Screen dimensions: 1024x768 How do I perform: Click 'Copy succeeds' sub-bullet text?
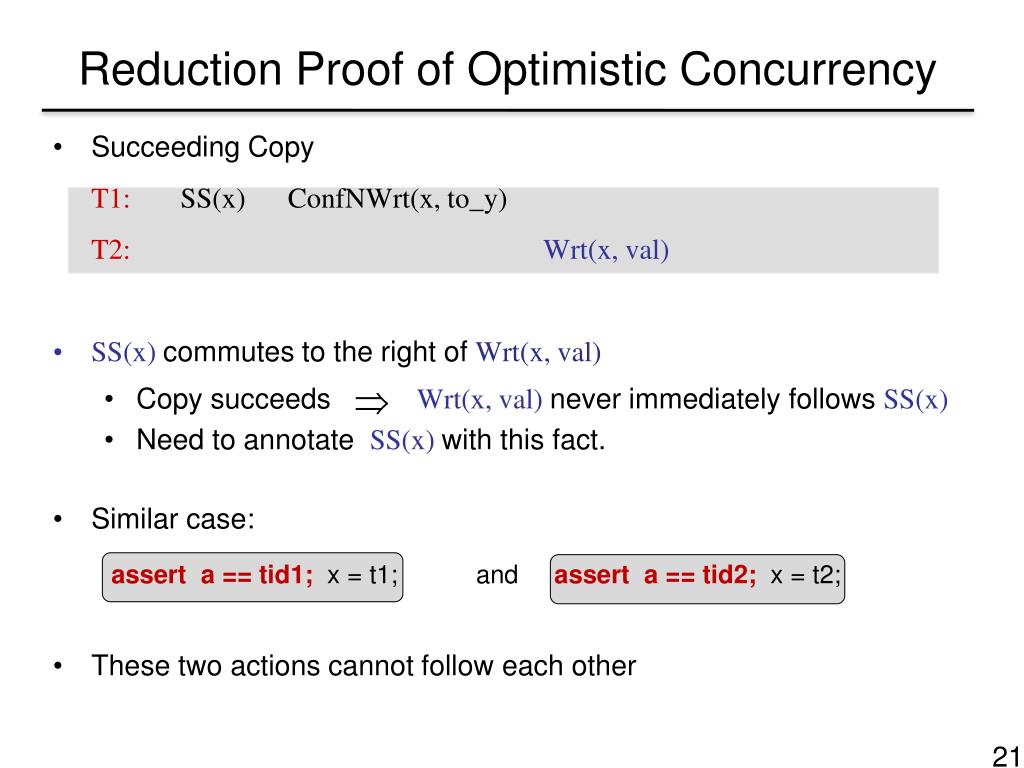pyautogui.click(x=233, y=399)
